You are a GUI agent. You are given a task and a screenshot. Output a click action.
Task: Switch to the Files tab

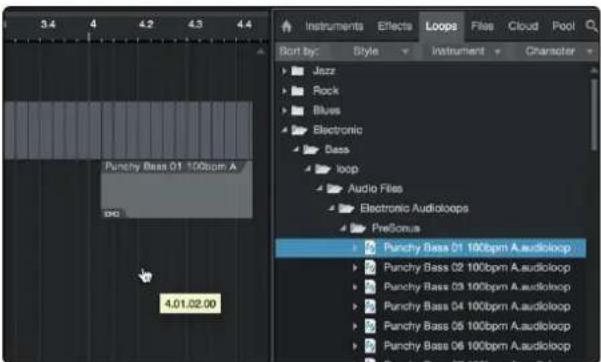pyautogui.click(x=482, y=26)
